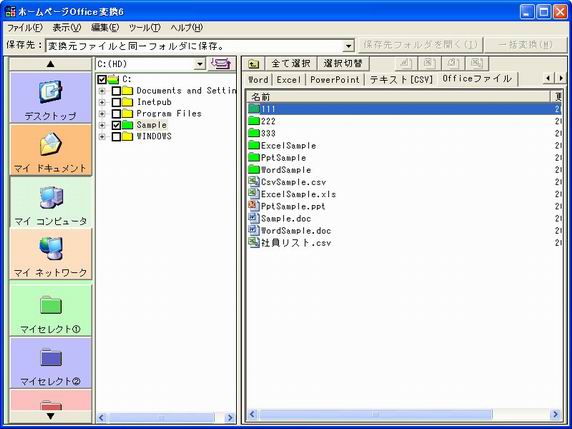Screen dimensions: 572x429
Task: Click the ExcelSample.xls file icon
Action: [x=254, y=193]
